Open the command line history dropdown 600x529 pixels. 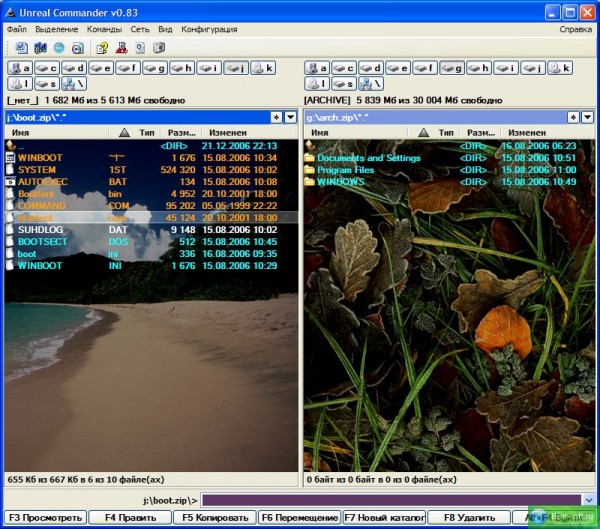point(588,499)
